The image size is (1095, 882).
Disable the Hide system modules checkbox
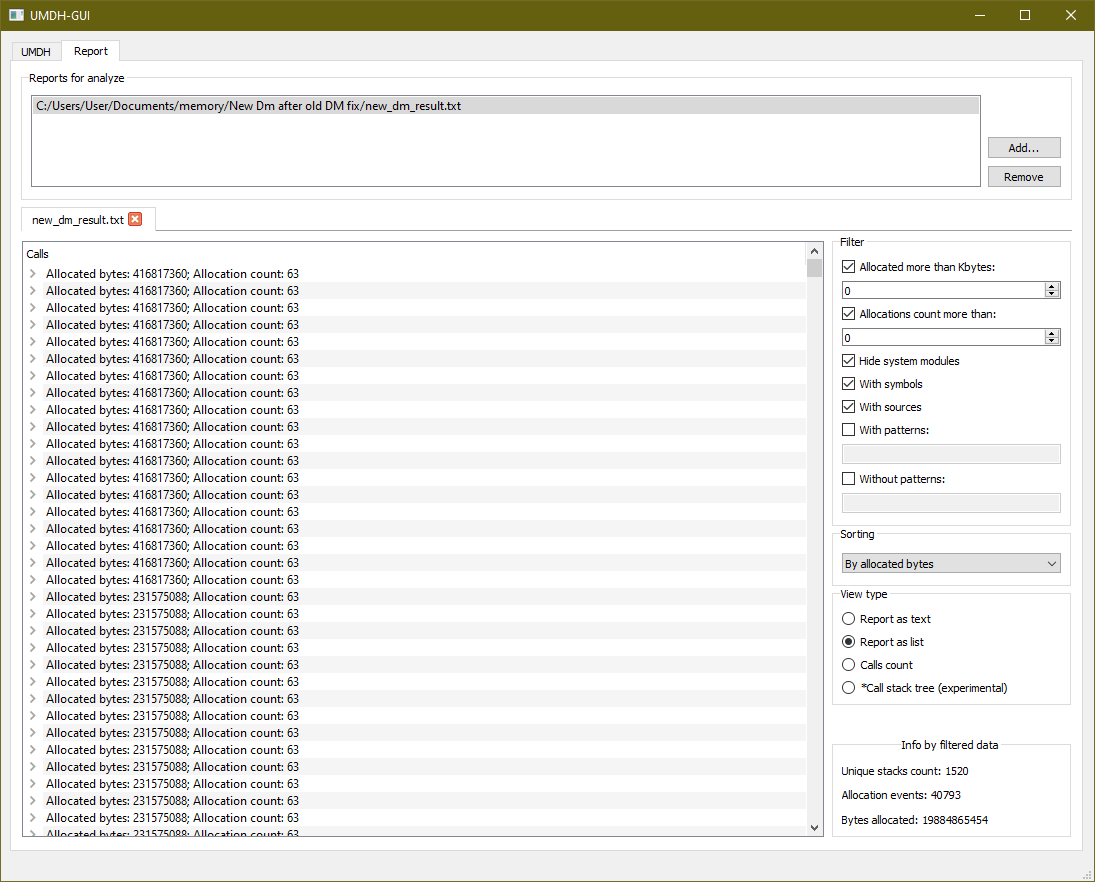click(848, 360)
